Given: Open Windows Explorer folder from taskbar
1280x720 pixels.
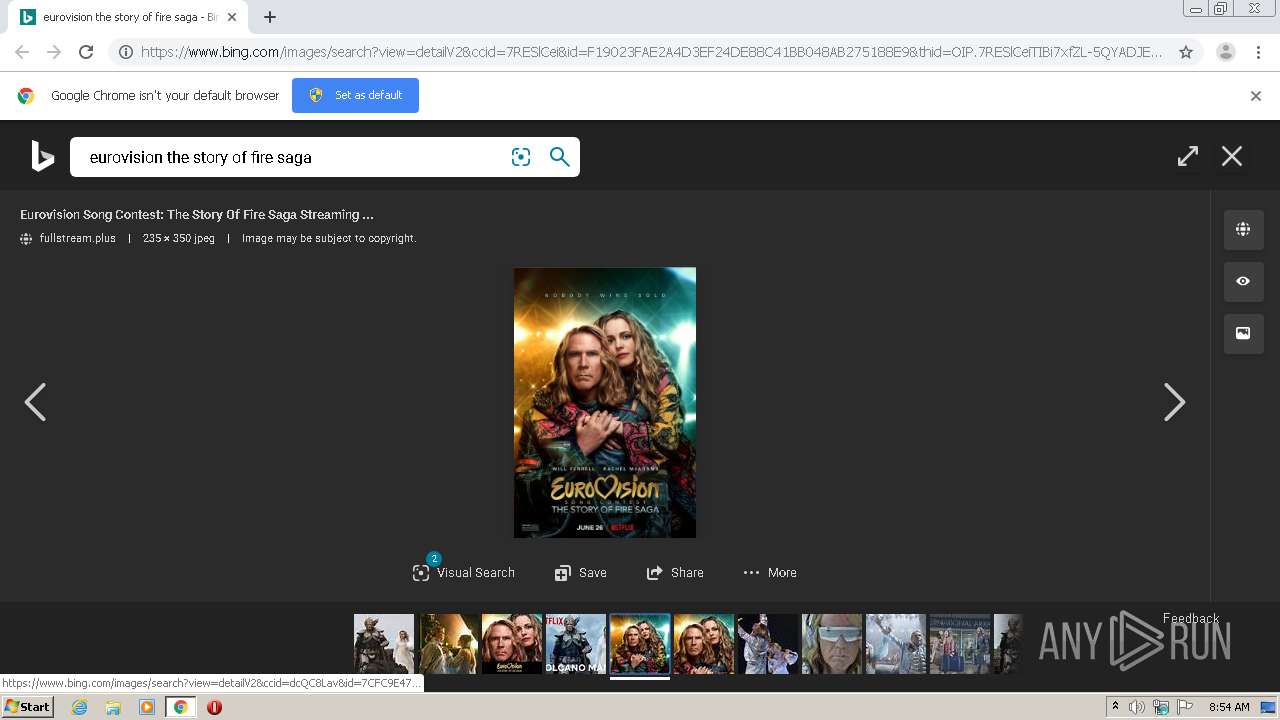Looking at the screenshot, I should pos(113,707).
